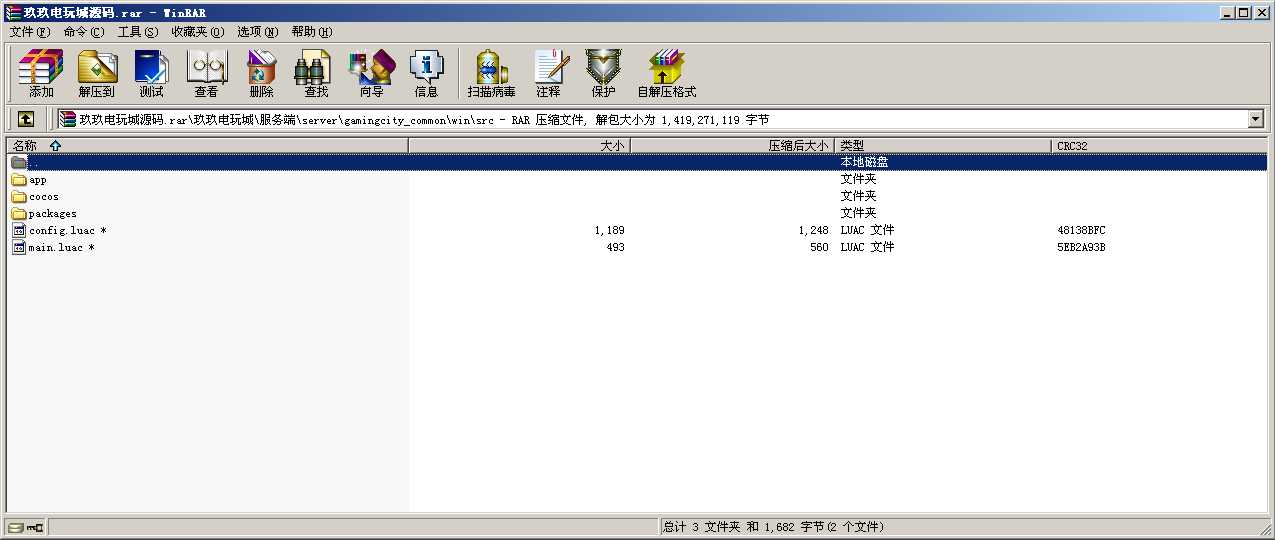Minimize the WinRAR window
The height and width of the screenshot is (540, 1275).
click(1228, 13)
